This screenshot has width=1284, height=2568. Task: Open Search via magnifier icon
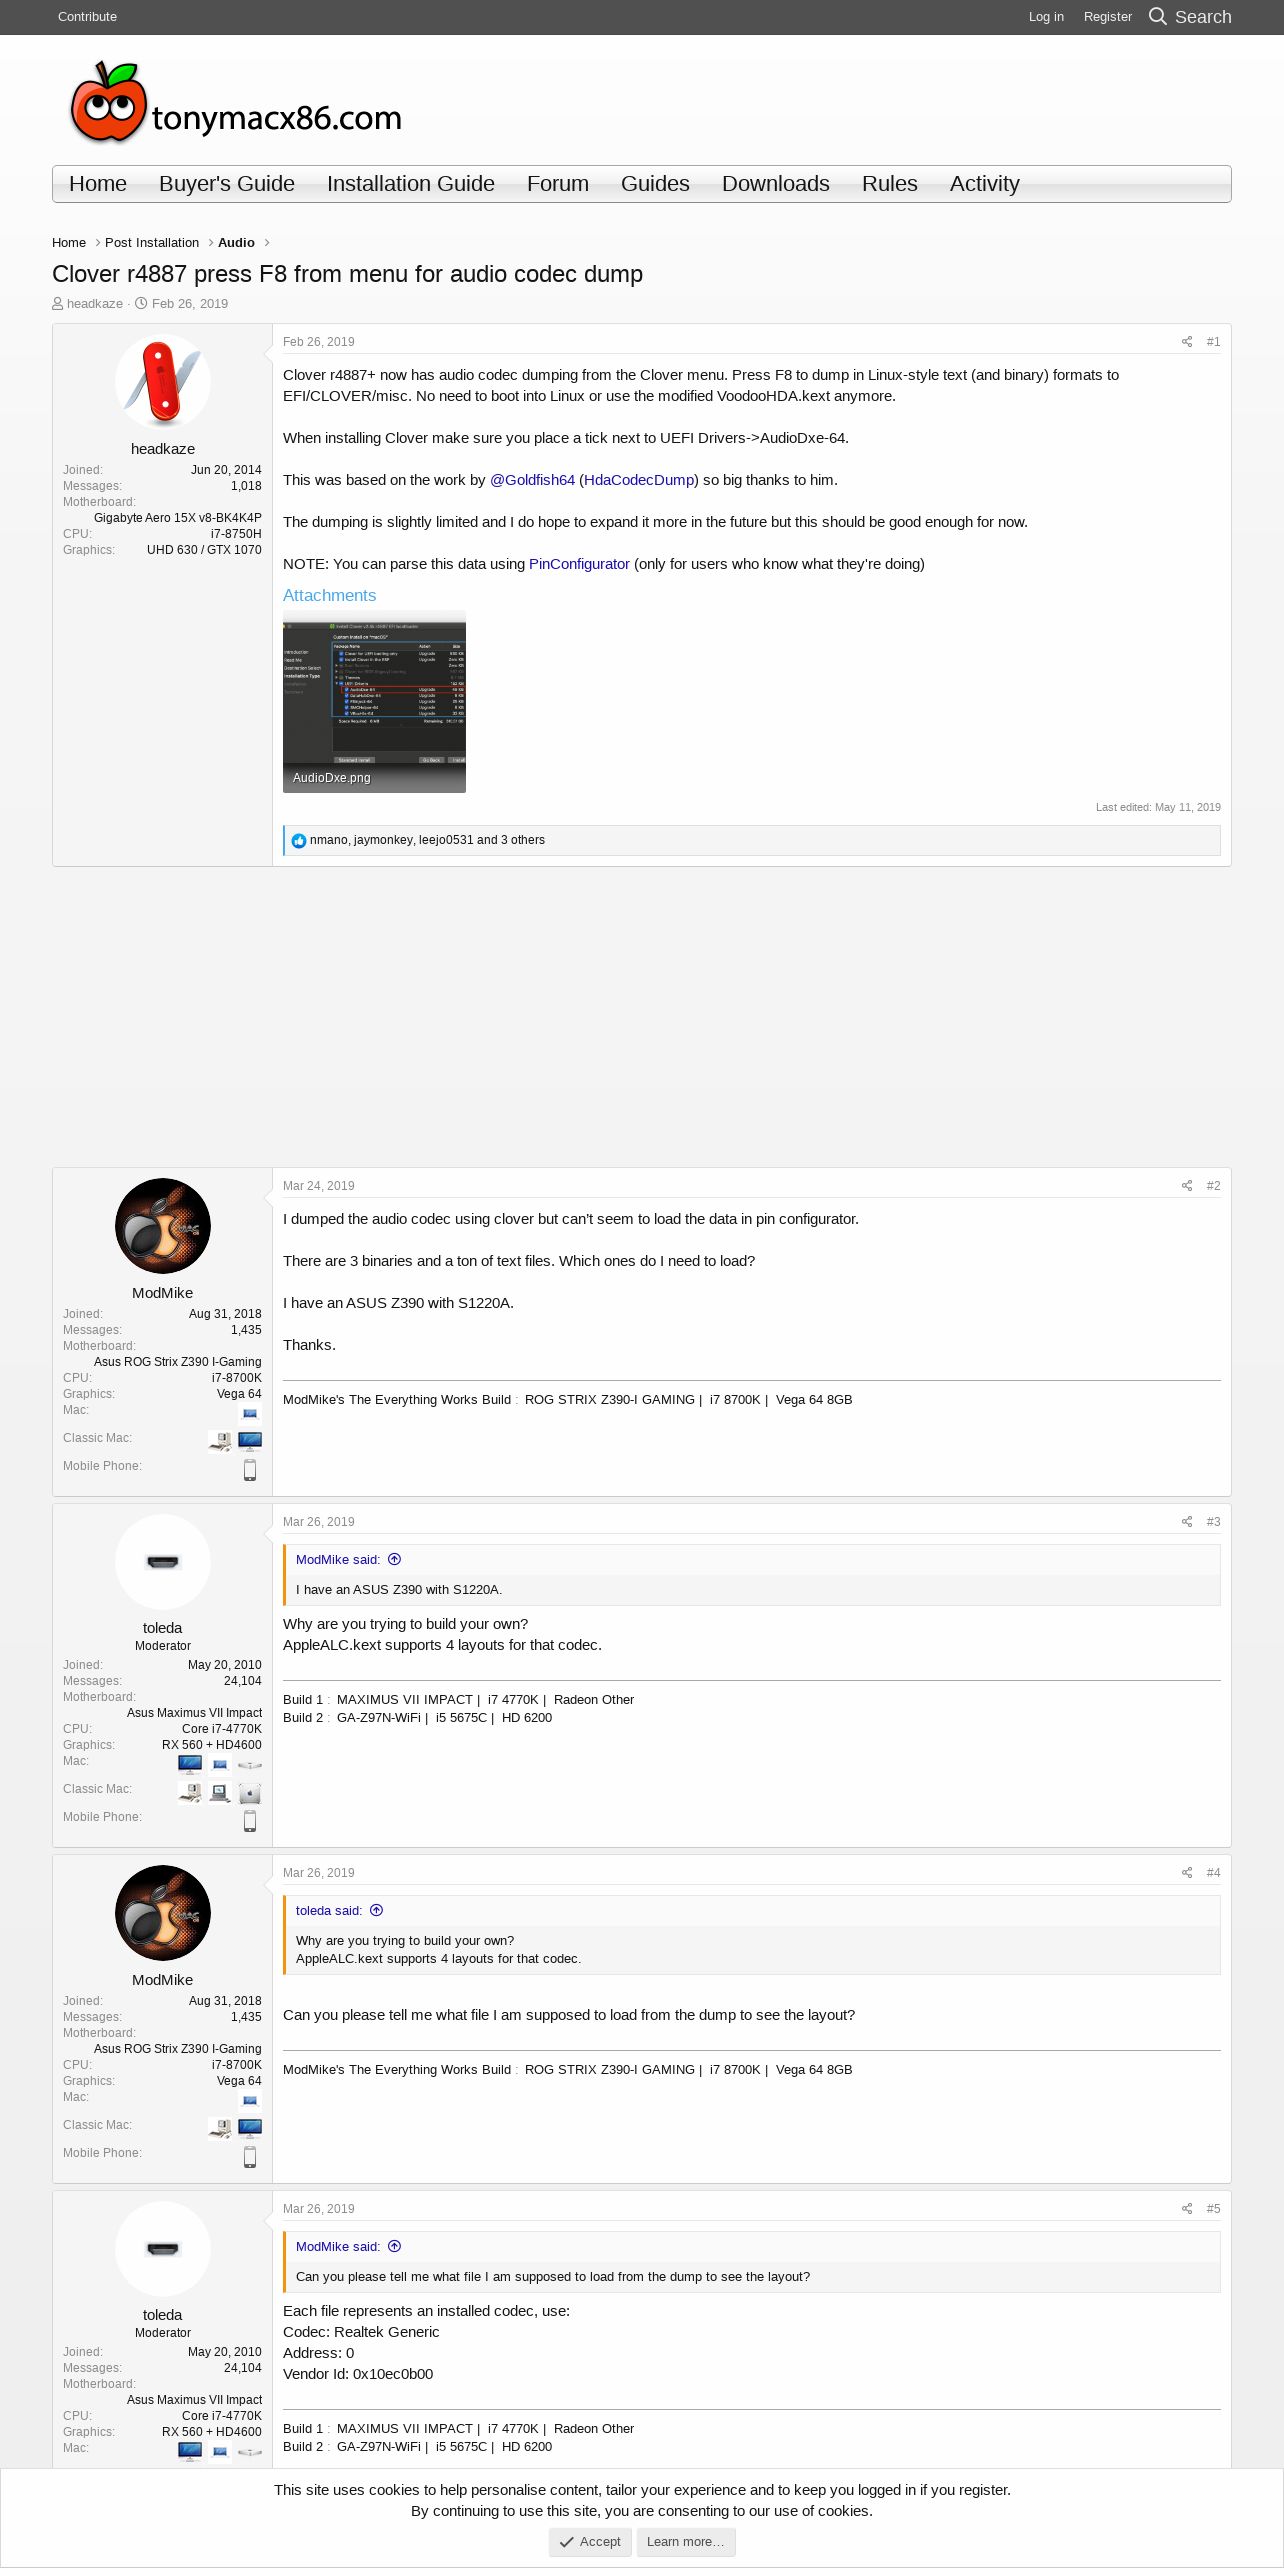click(x=1158, y=16)
